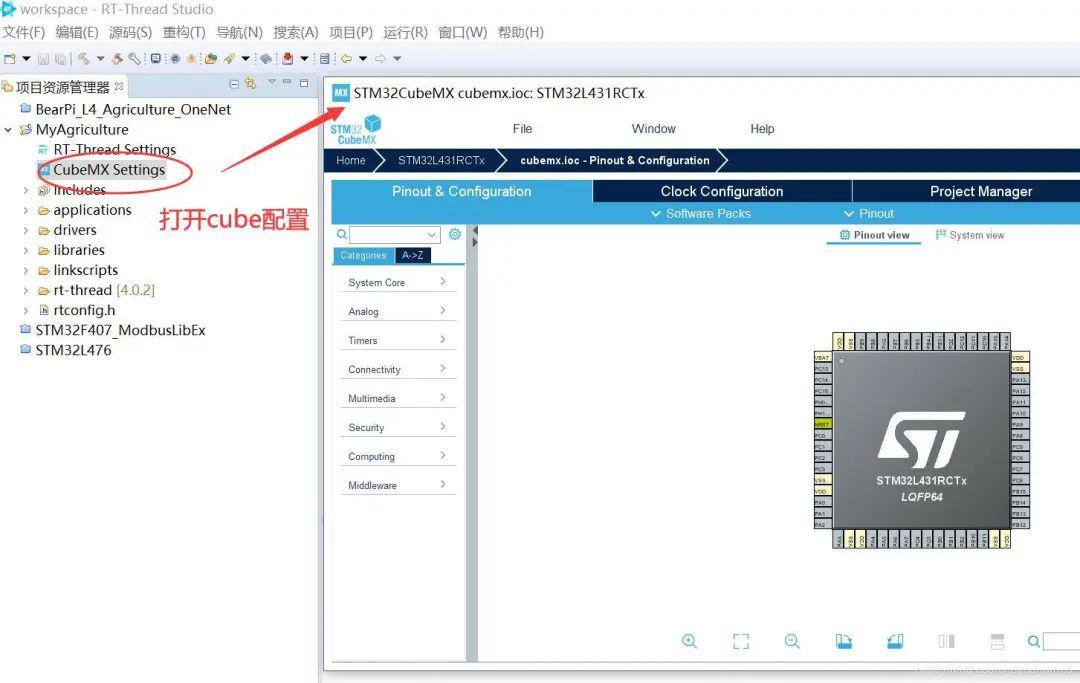Expand the rt-thread folder
Screen dimensions: 1080x683
click(x=25, y=291)
